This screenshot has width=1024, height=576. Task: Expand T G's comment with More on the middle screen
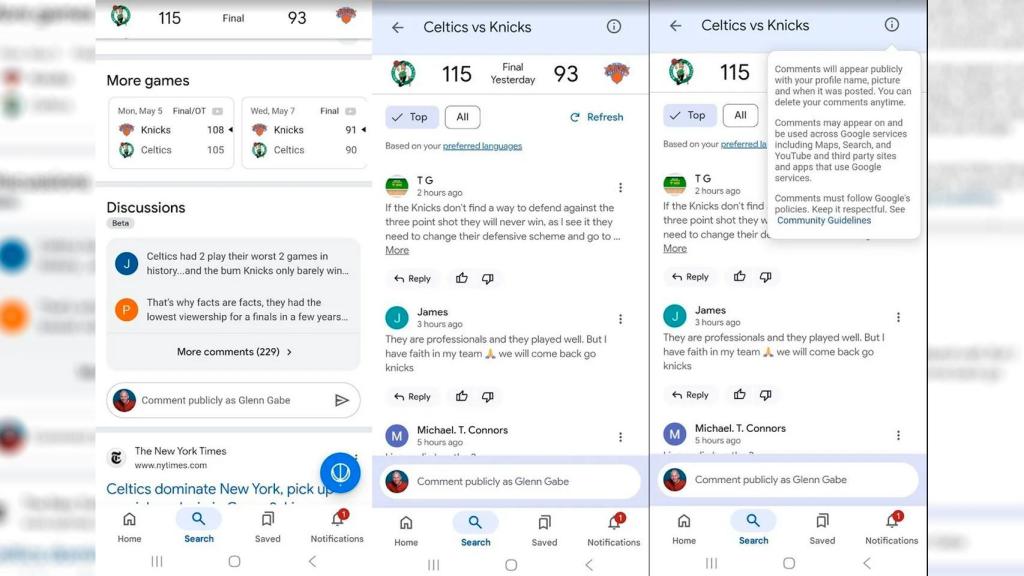click(397, 250)
